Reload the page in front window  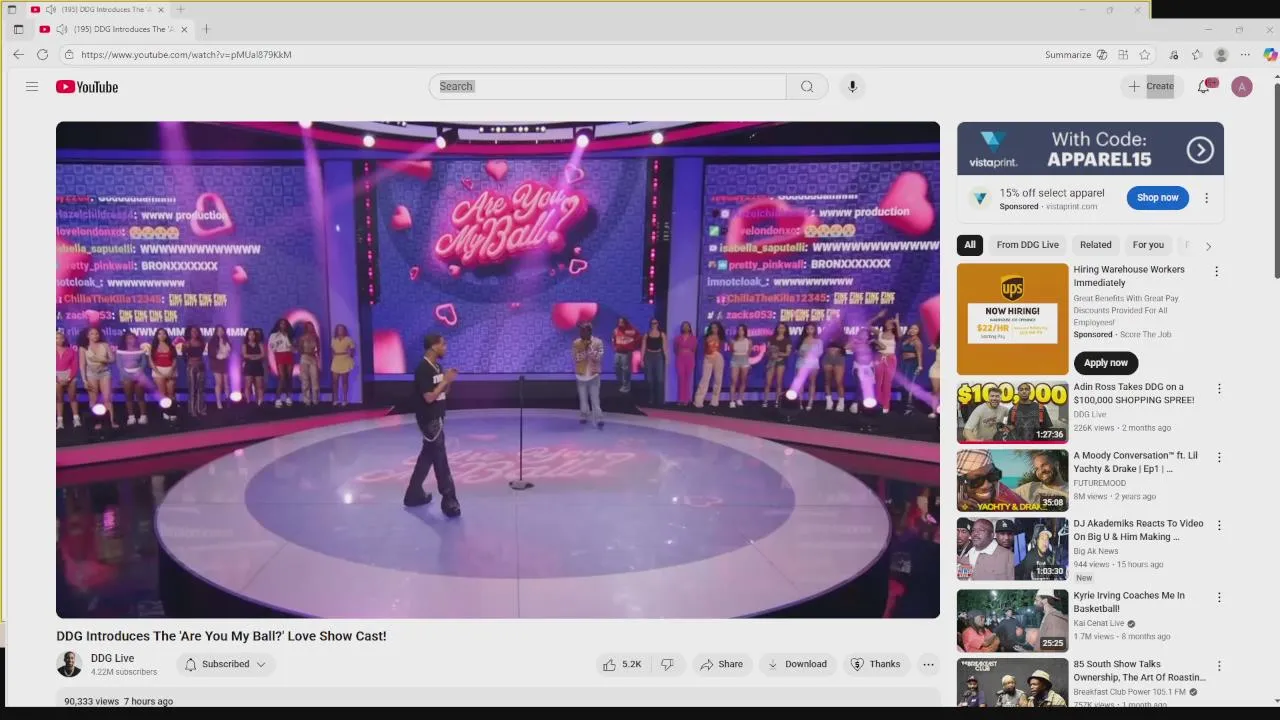pos(43,55)
